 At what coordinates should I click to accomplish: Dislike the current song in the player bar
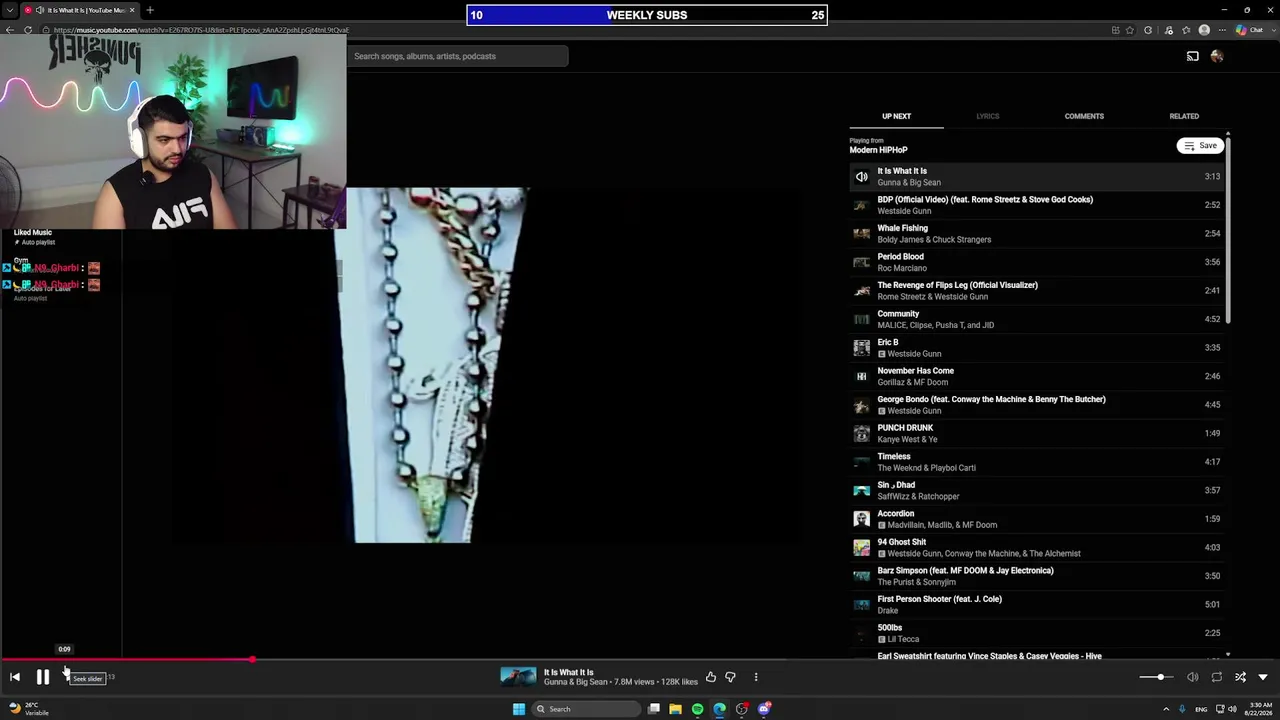pyautogui.click(x=730, y=677)
